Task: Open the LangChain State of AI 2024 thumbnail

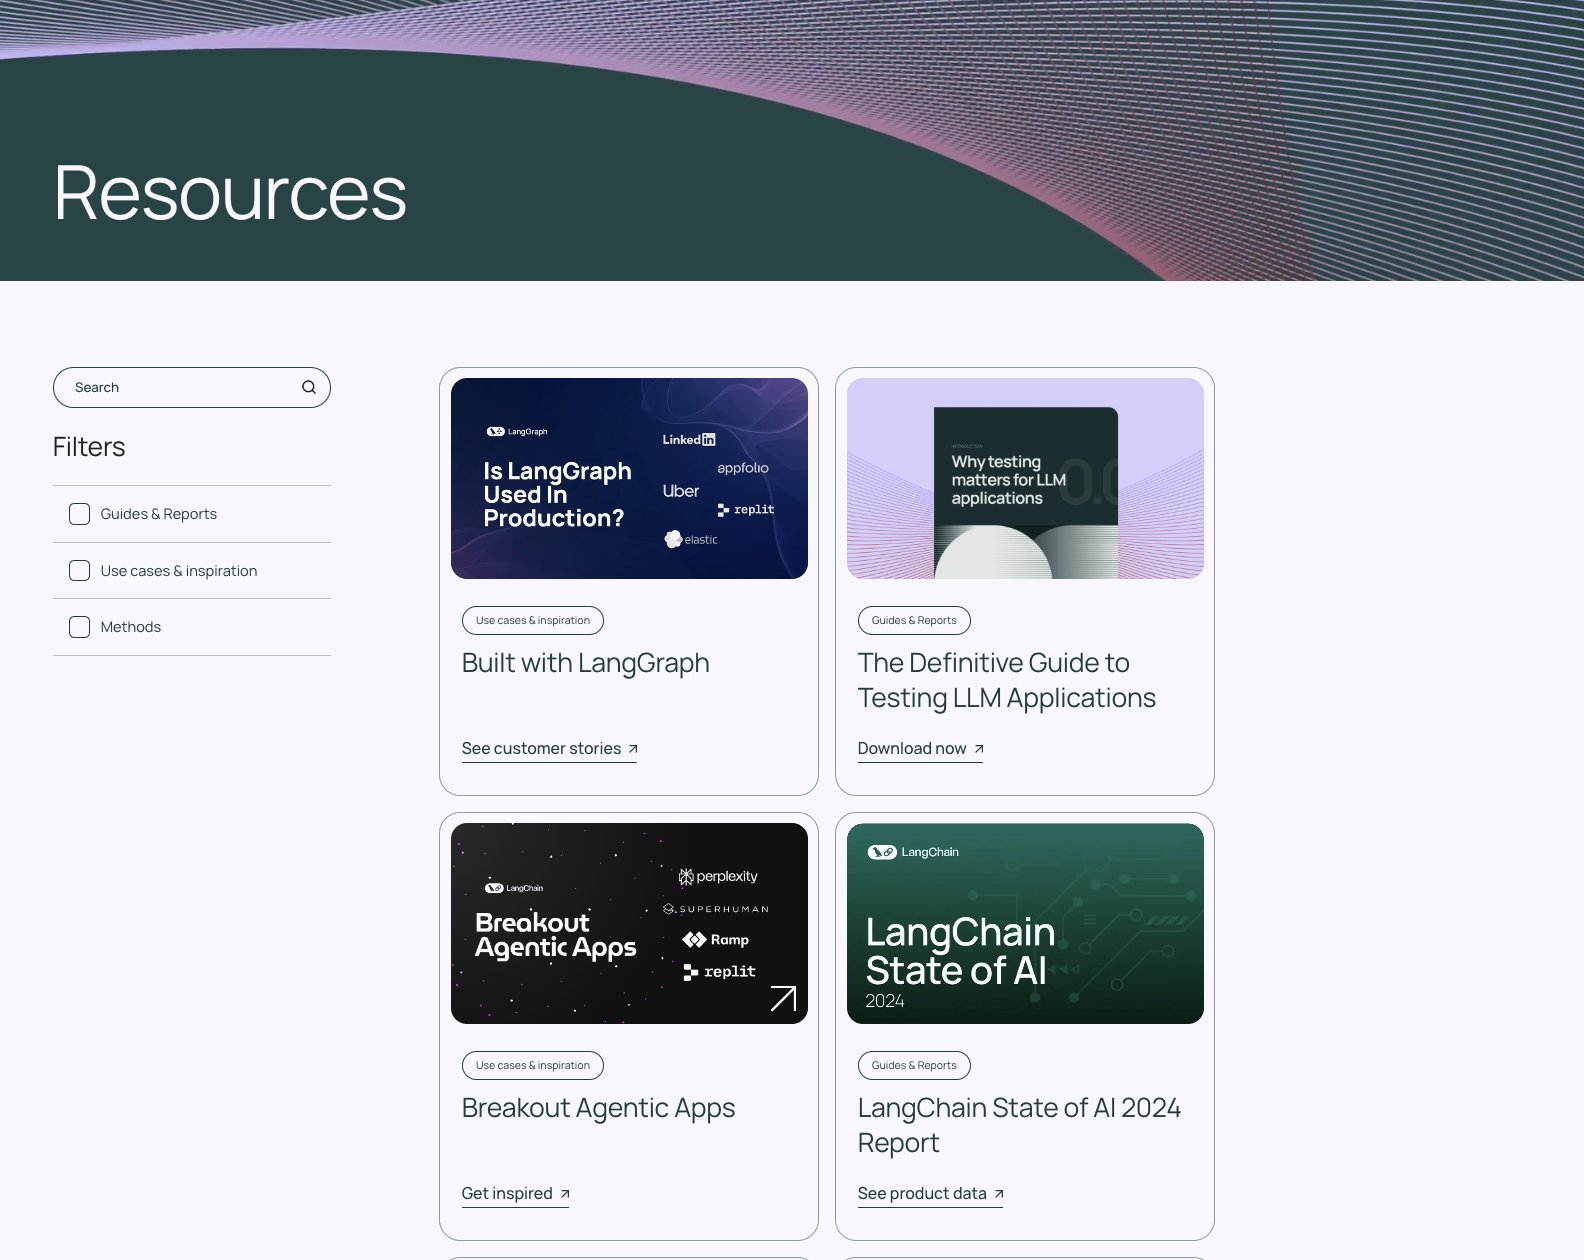Action: pyautogui.click(x=1025, y=923)
